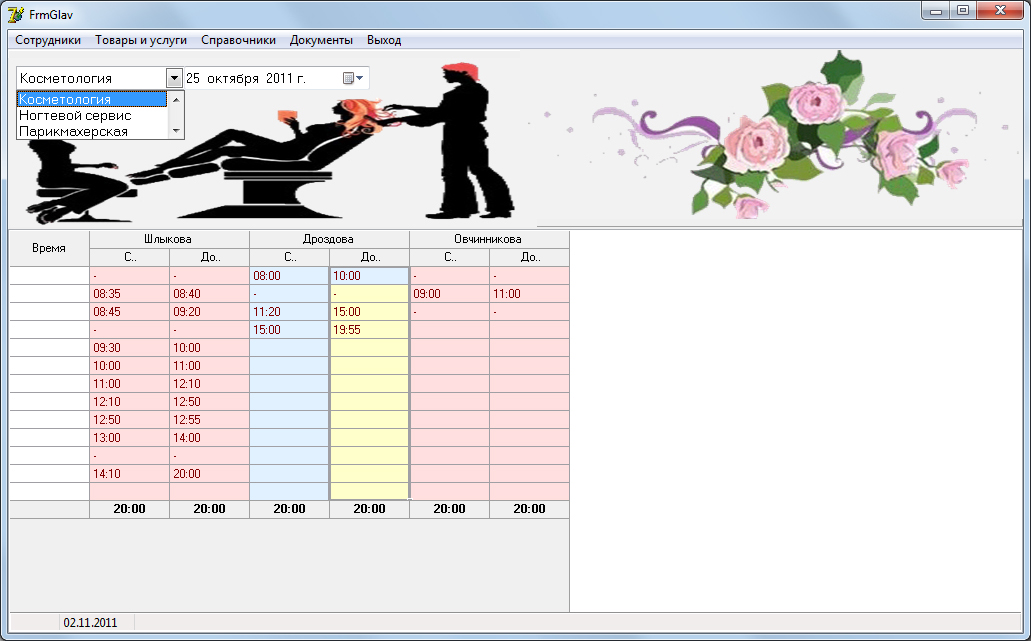Open the Справочники menu
Viewport: 1031px width, 641px height.
coord(238,40)
